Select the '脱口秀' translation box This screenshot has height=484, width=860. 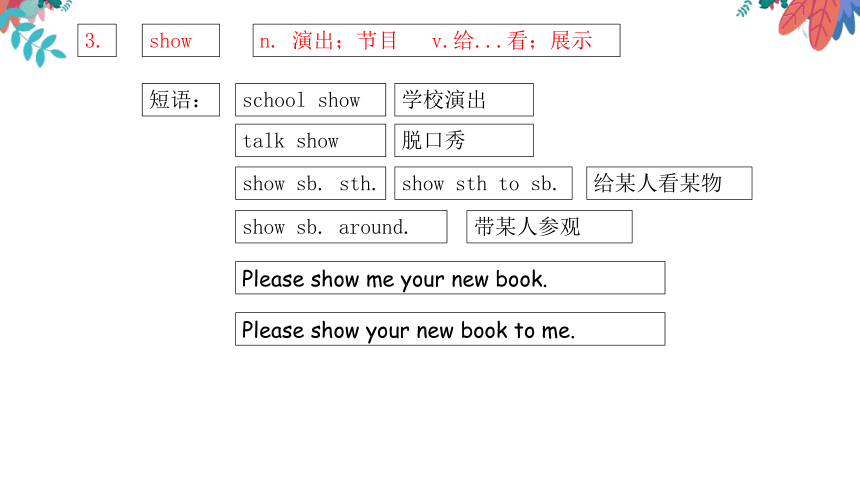click(x=463, y=140)
